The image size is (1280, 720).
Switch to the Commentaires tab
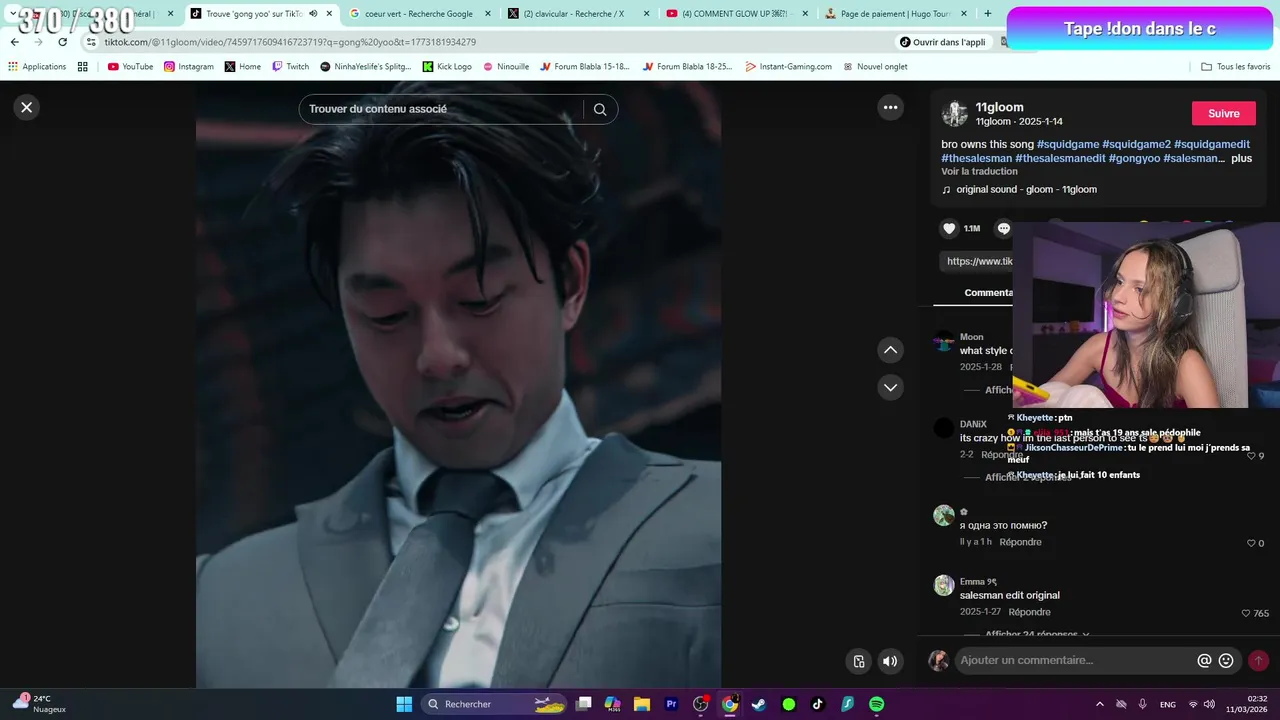(988, 292)
